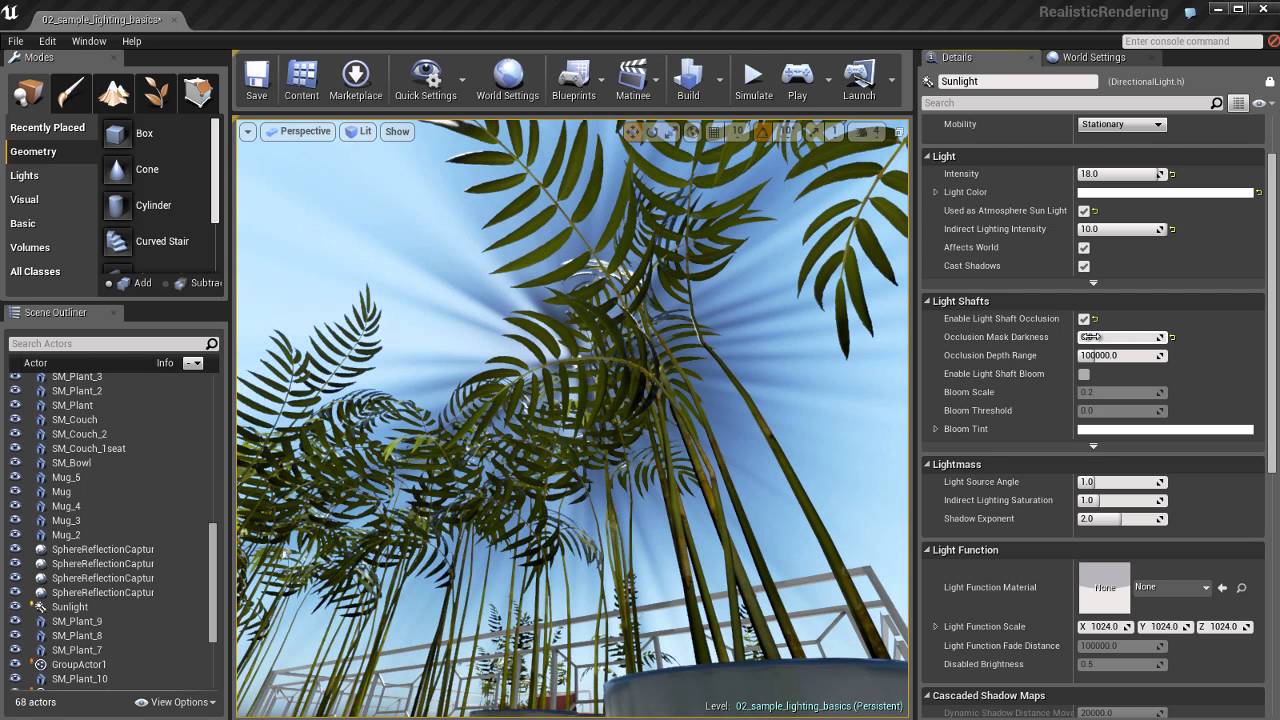Screen dimensions: 1280x720
Task: Uncheck the Cast Shadows checkbox
Action: coord(1084,266)
